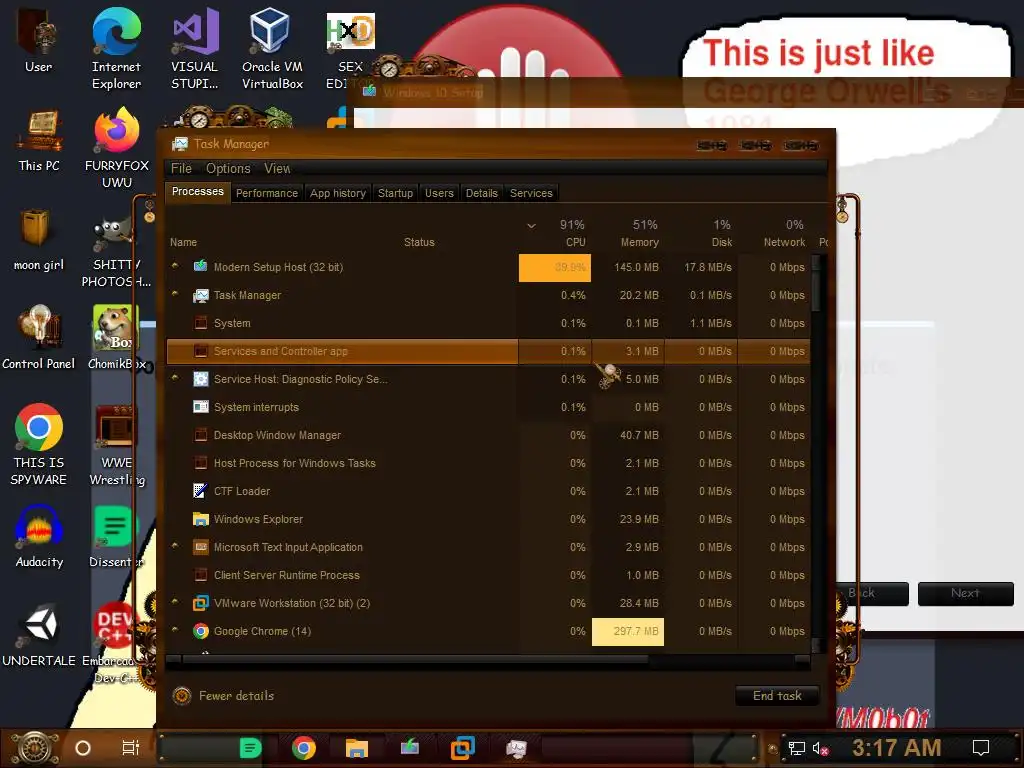The image size is (1024, 768).
Task: Open WWE Wrestling desktop shortcut
Action: tap(117, 445)
